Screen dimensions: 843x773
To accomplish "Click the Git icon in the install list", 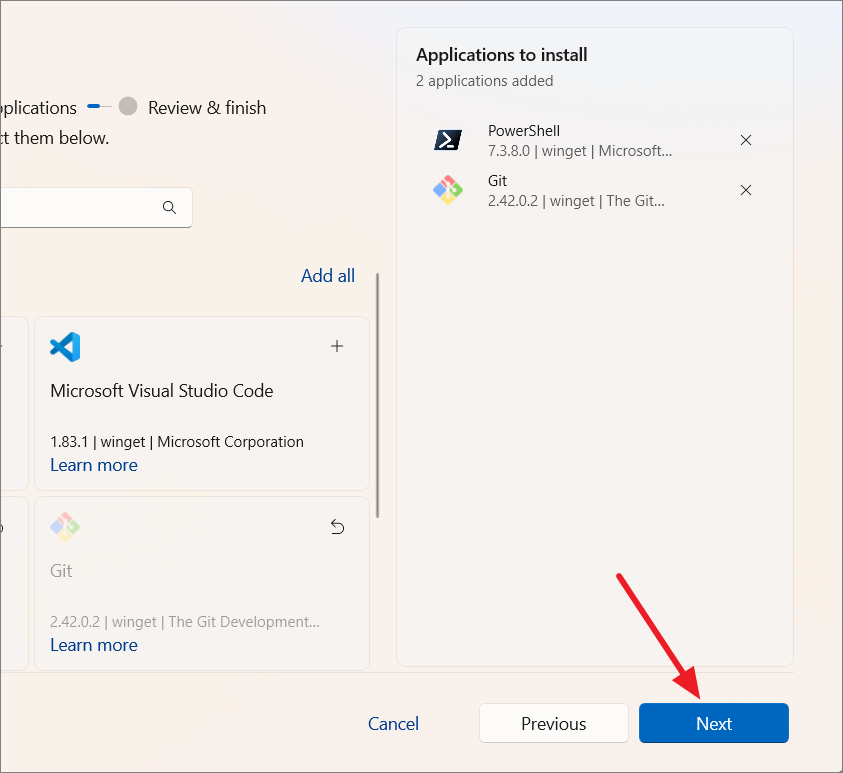I will [448, 190].
